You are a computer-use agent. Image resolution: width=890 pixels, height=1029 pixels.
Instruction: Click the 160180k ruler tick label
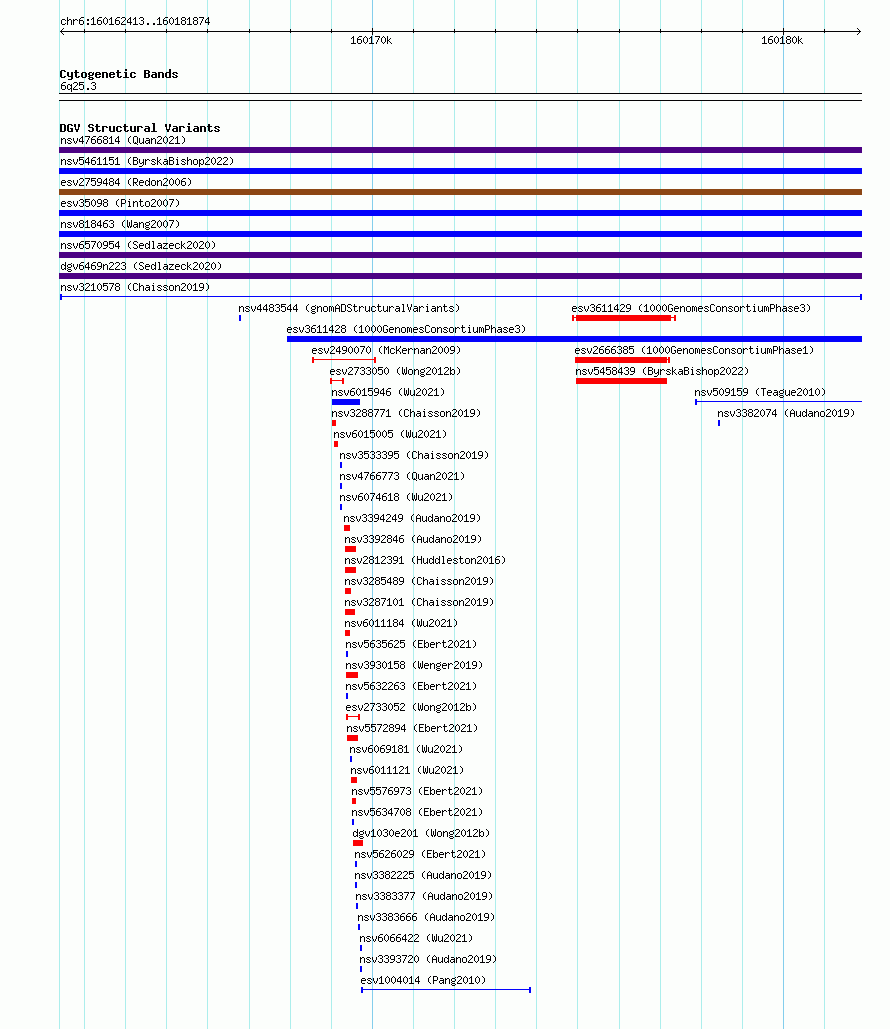click(782, 41)
